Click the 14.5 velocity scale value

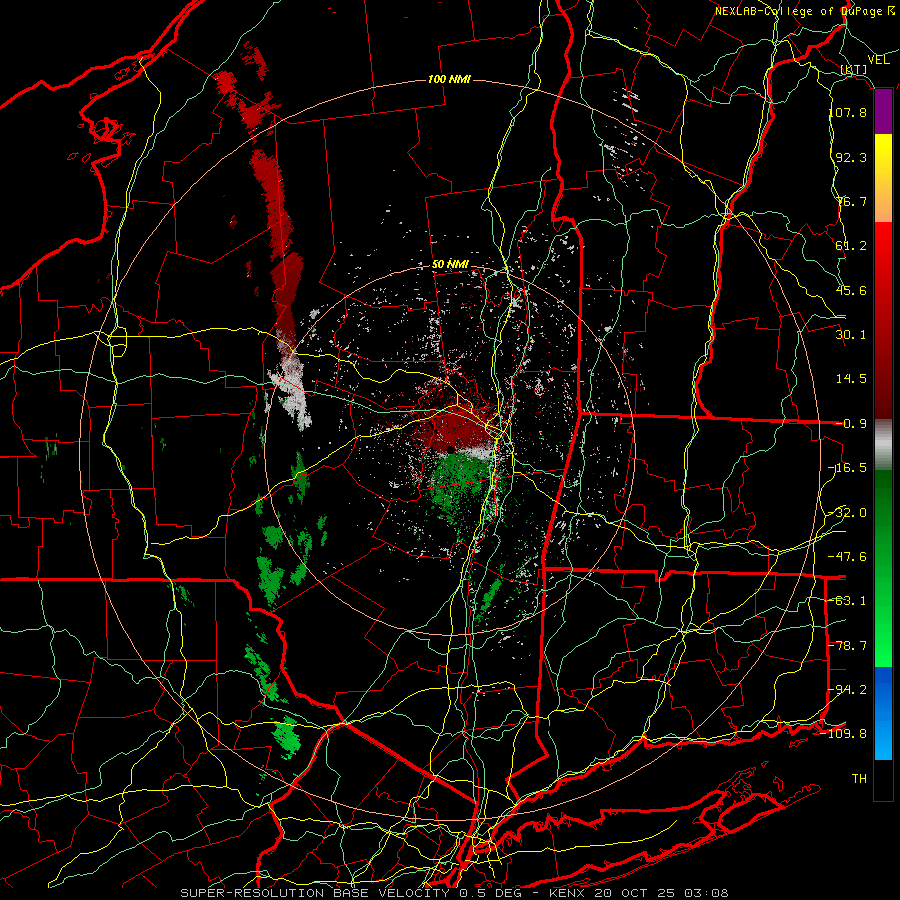851,379
